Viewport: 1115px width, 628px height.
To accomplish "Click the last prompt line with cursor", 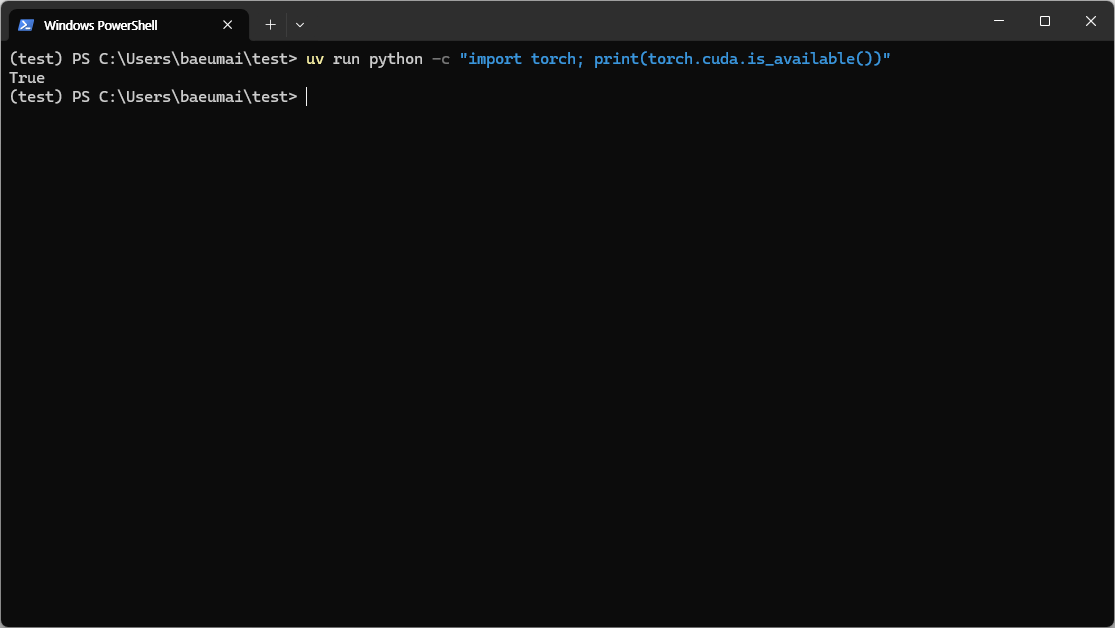I will click(x=159, y=97).
